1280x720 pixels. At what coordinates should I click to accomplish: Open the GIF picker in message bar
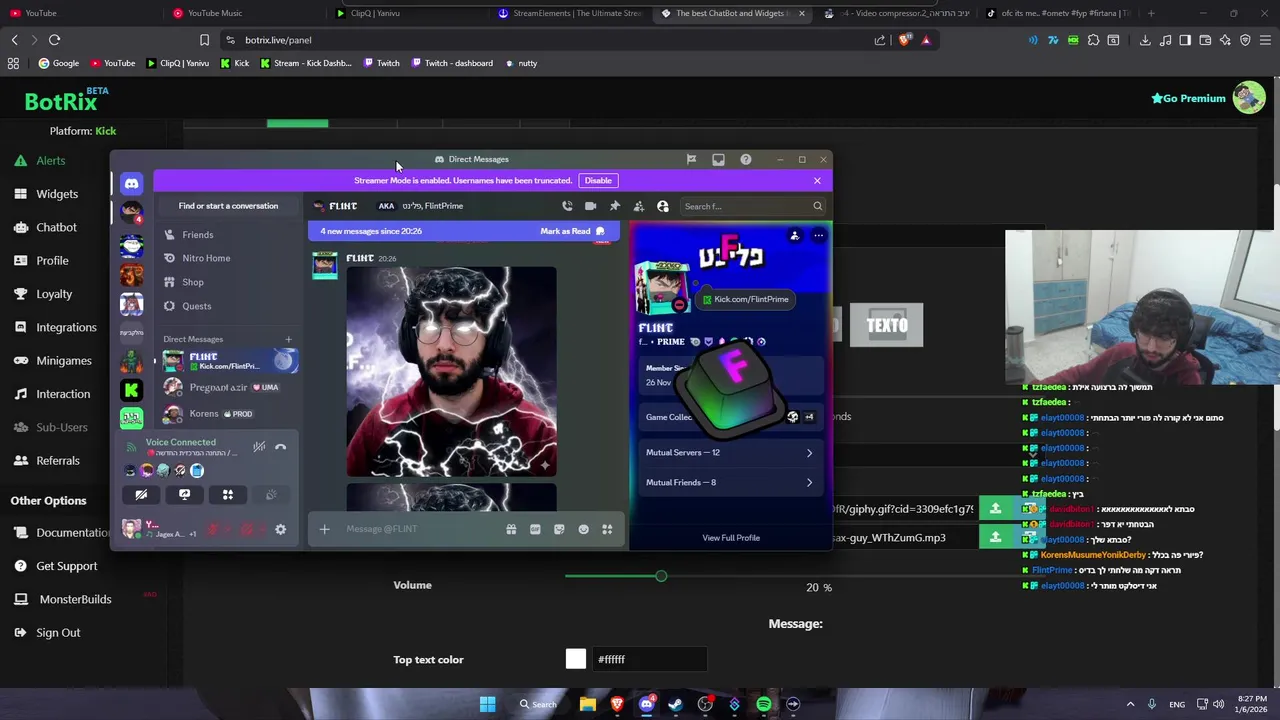click(535, 529)
